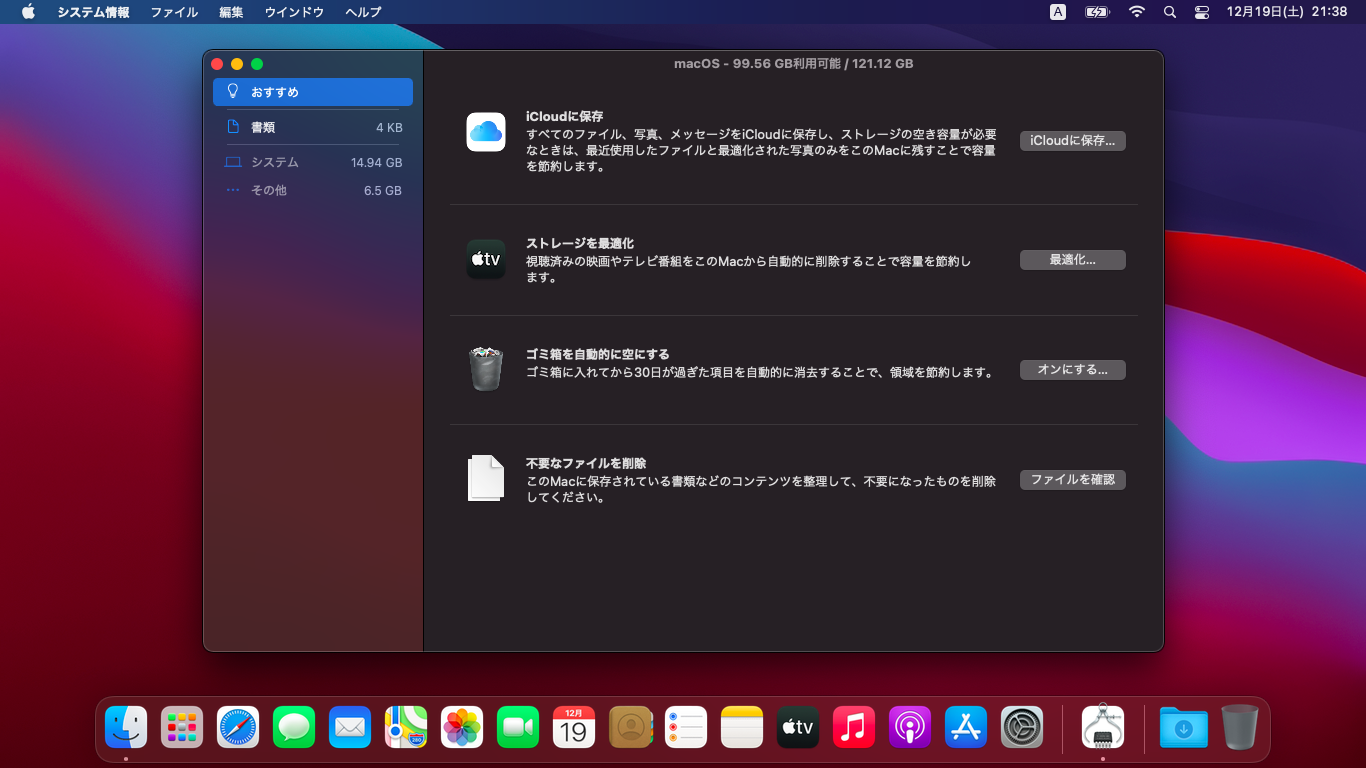Click システム row in sidebar

[312, 162]
